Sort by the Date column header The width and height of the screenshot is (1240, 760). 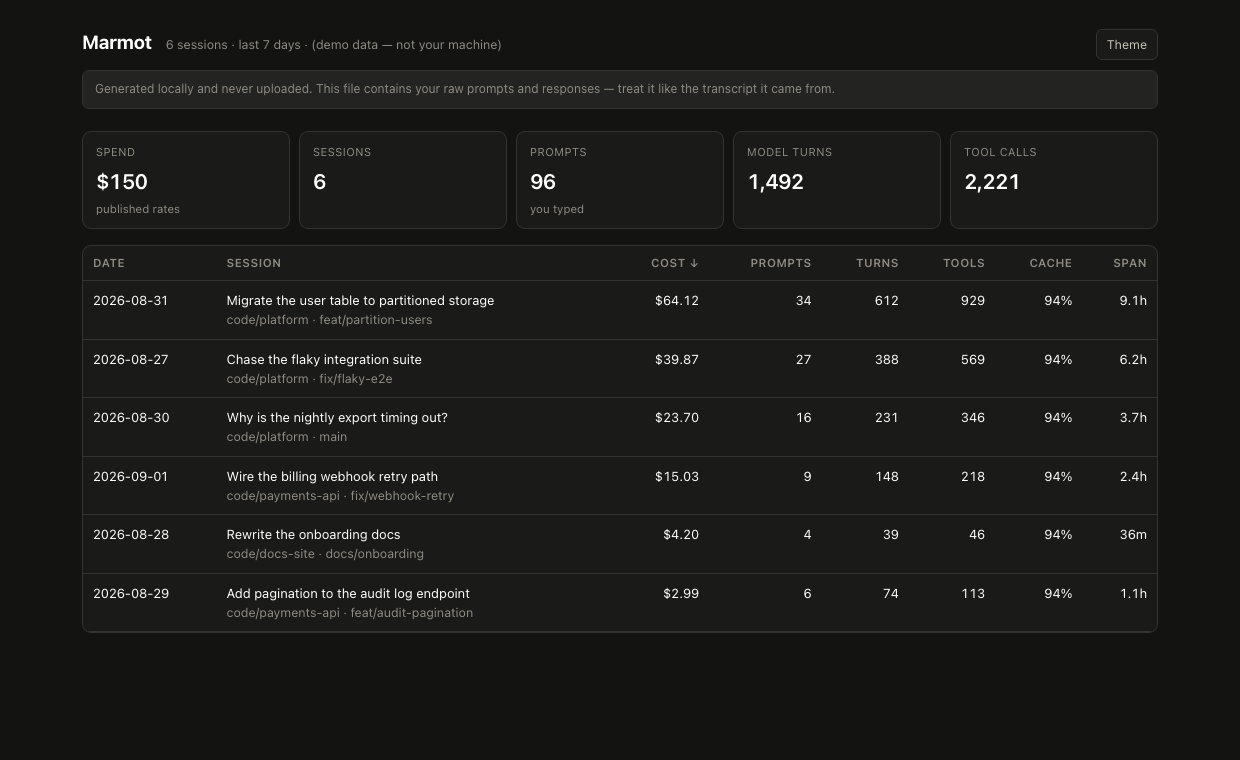coord(109,263)
